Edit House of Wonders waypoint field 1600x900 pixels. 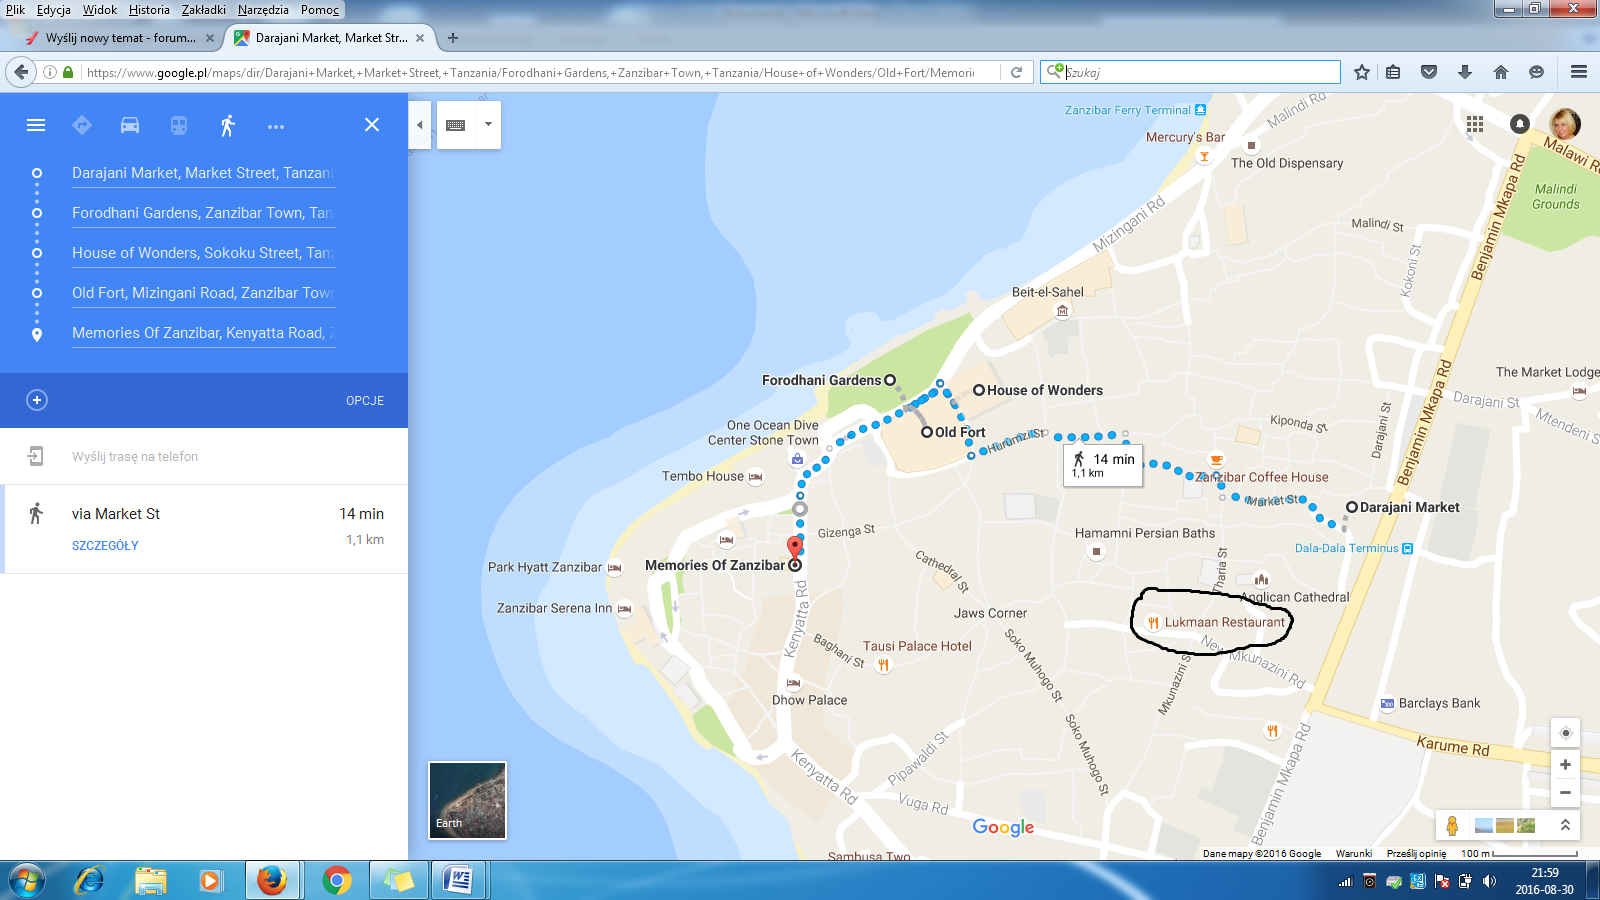click(x=203, y=253)
